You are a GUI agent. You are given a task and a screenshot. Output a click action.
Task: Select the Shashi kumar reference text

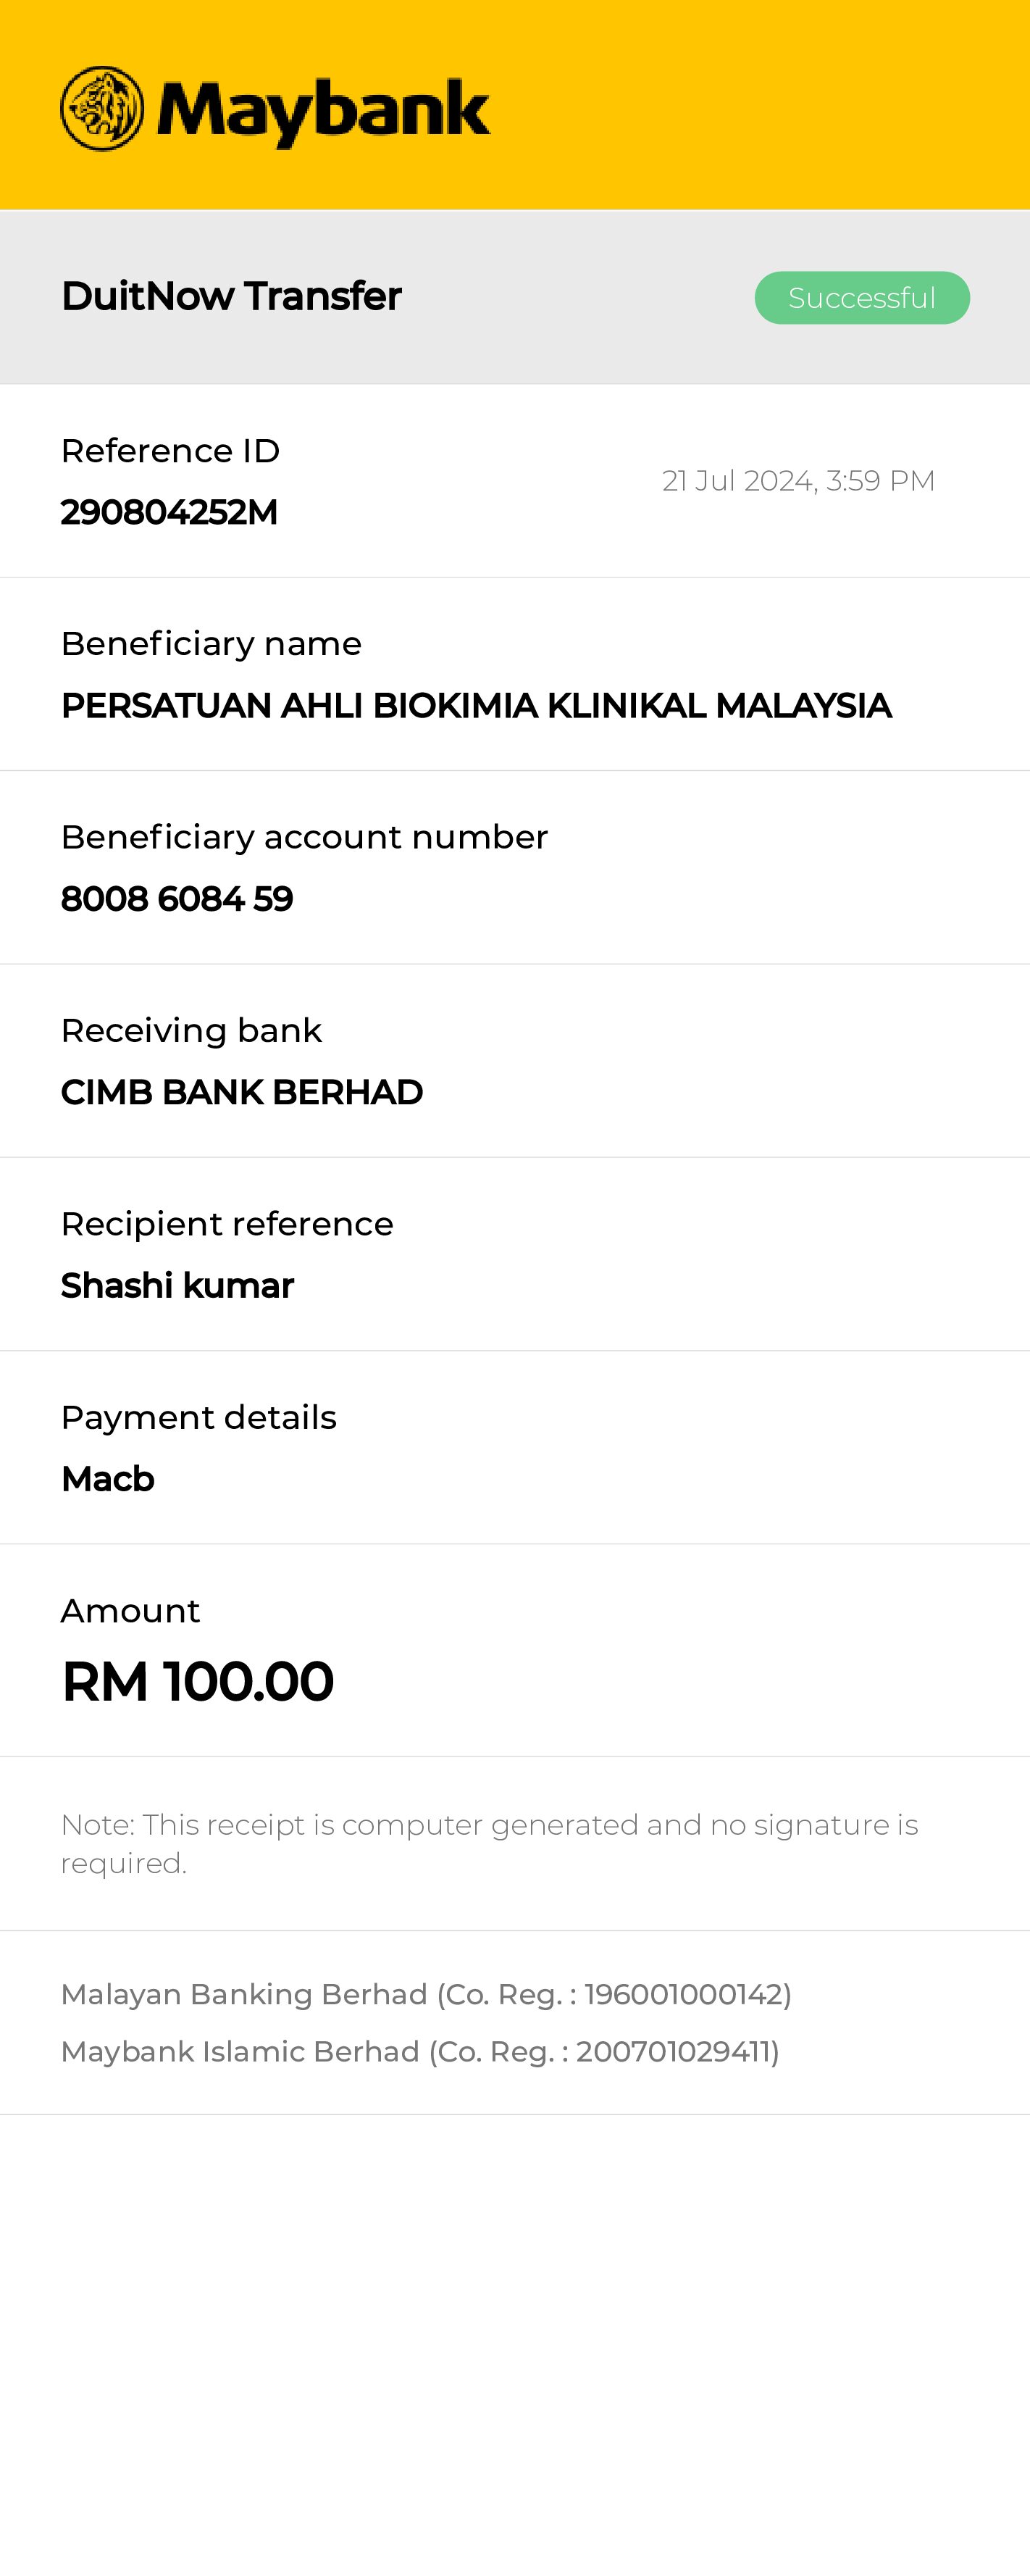177,1286
